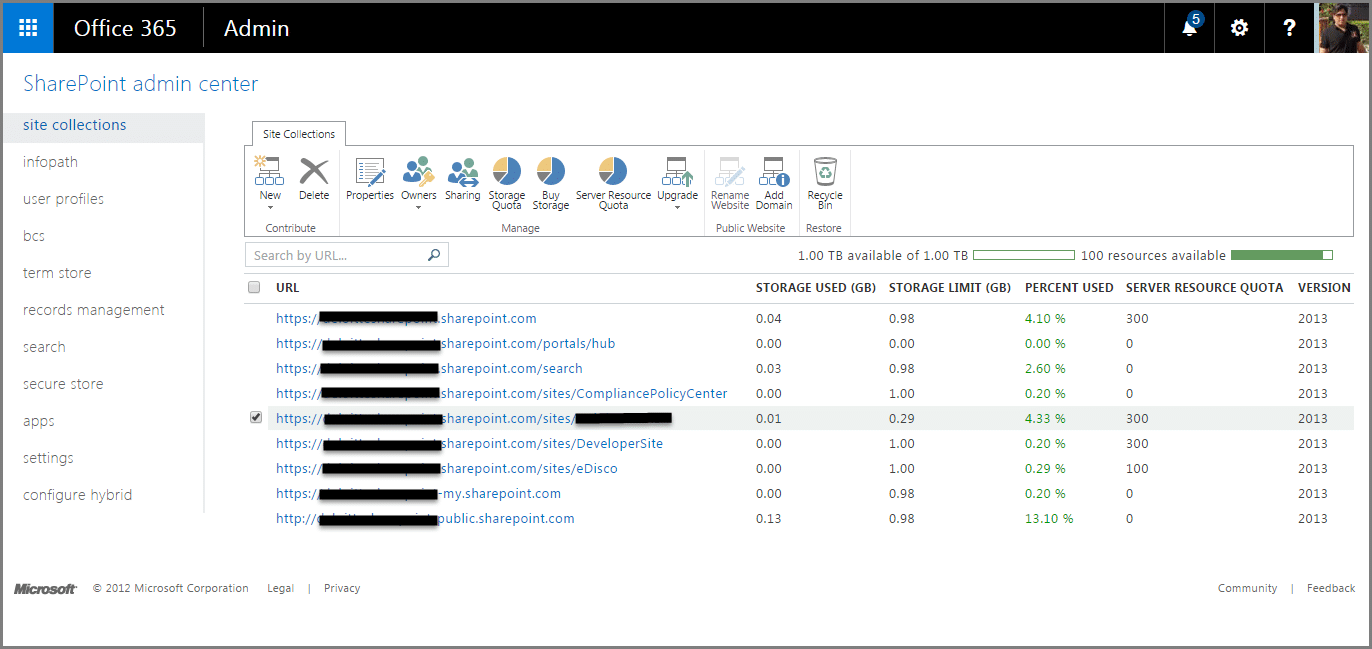Viewport: 1372px width, 649px height.
Task: Open the portals/hub site collection link
Action: [x=446, y=343]
